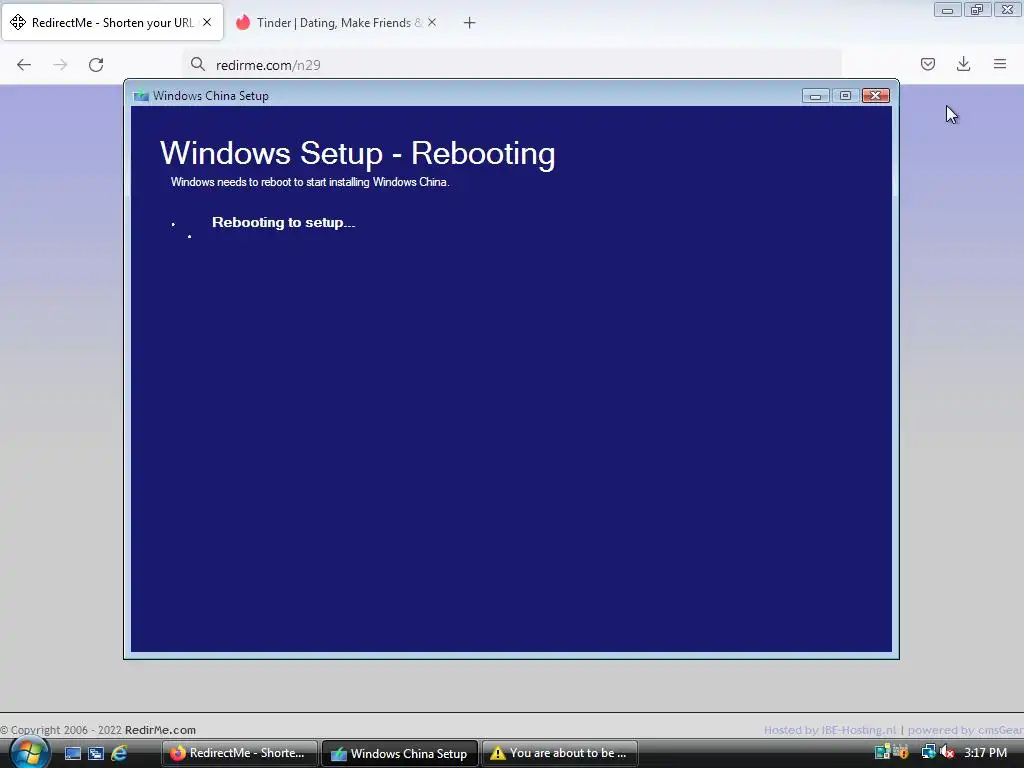Image resolution: width=1024 pixels, height=768 pixels.
Task: Click the muted volume tray icon
Action: pos(946,753)
